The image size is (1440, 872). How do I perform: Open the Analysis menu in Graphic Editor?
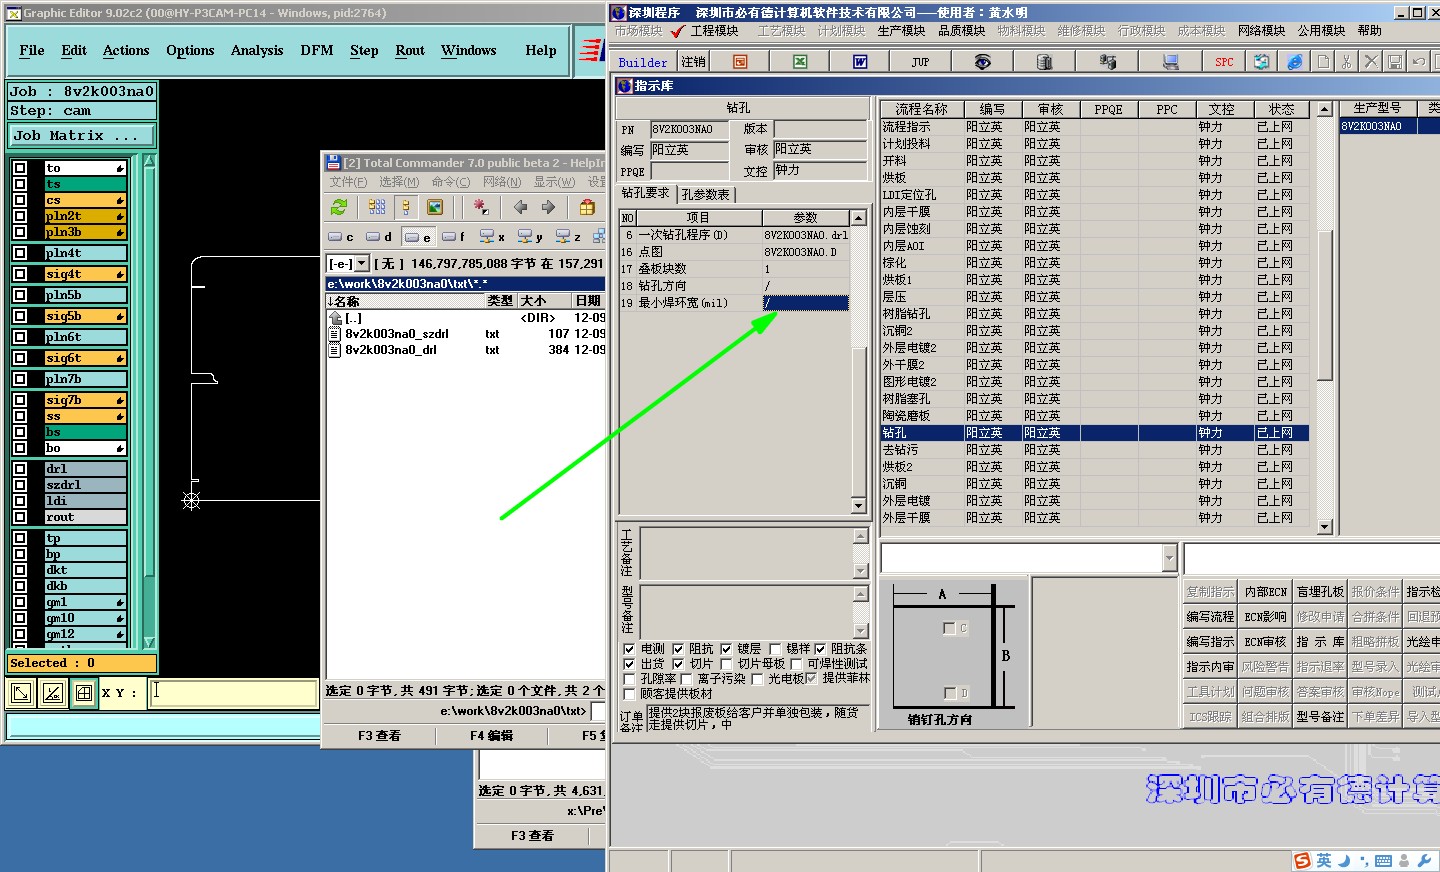tap(257, 50)
